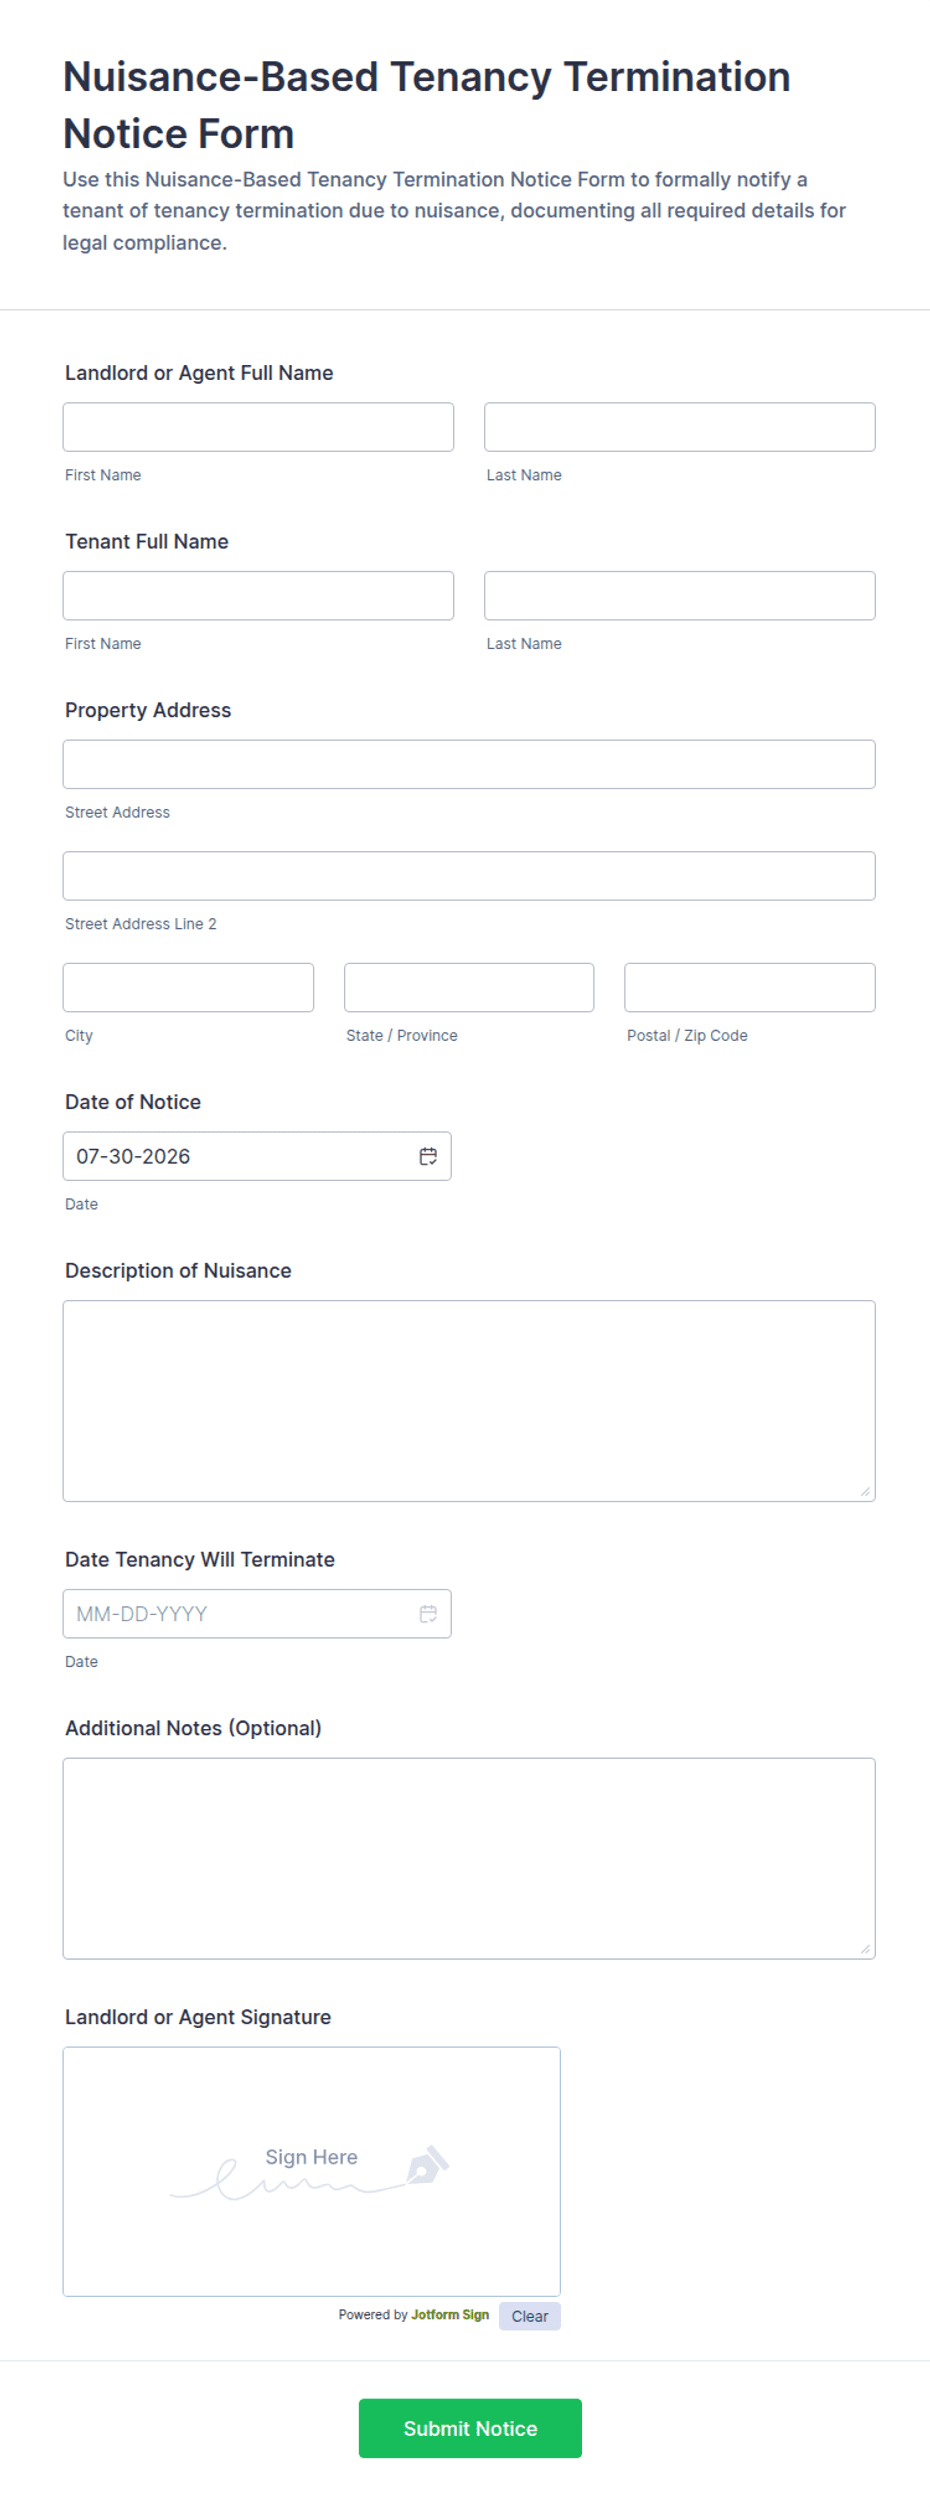Click the State / Province input box
930x2507 pixels.
click(x=469, y=988)
